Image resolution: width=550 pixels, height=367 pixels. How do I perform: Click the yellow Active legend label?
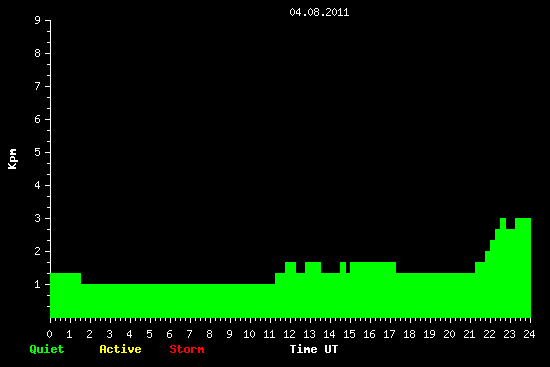(120, 349)
